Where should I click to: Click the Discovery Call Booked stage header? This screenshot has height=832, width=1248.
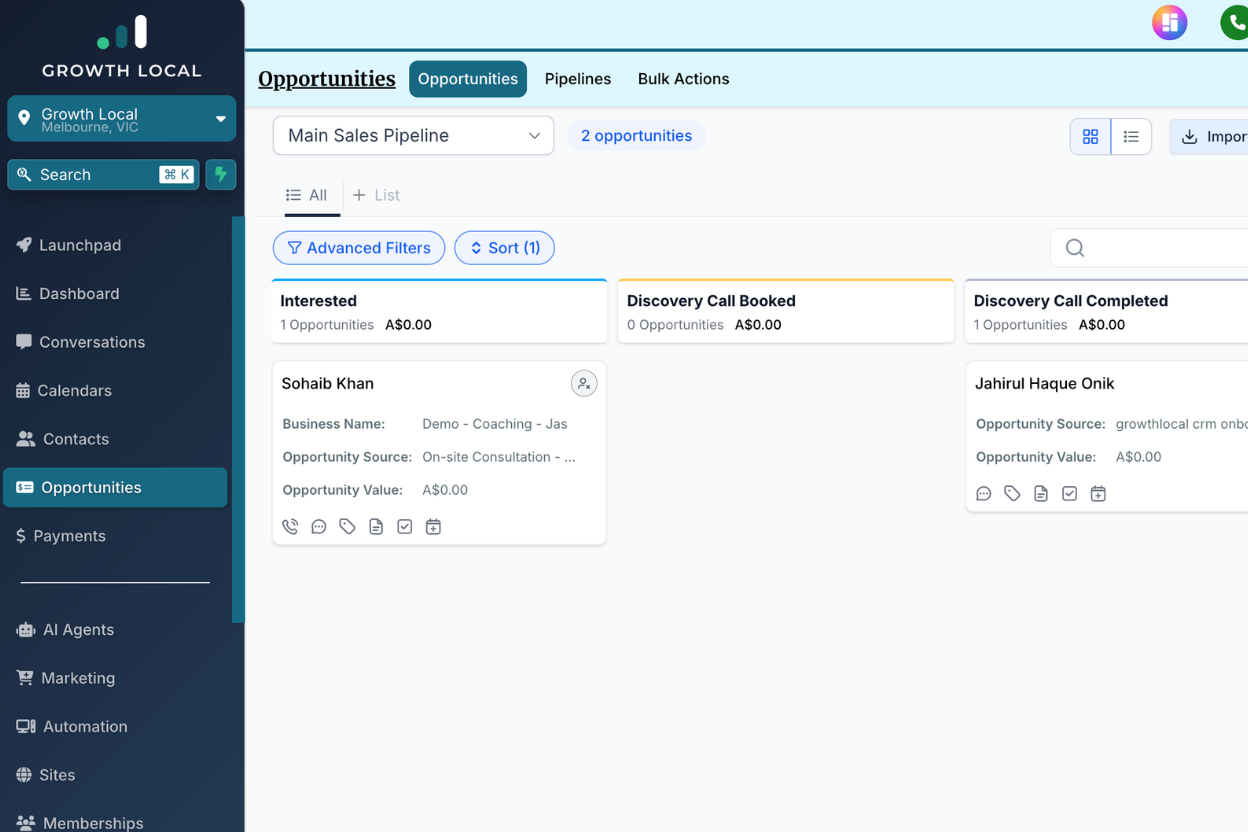click(x=786, y=311)
